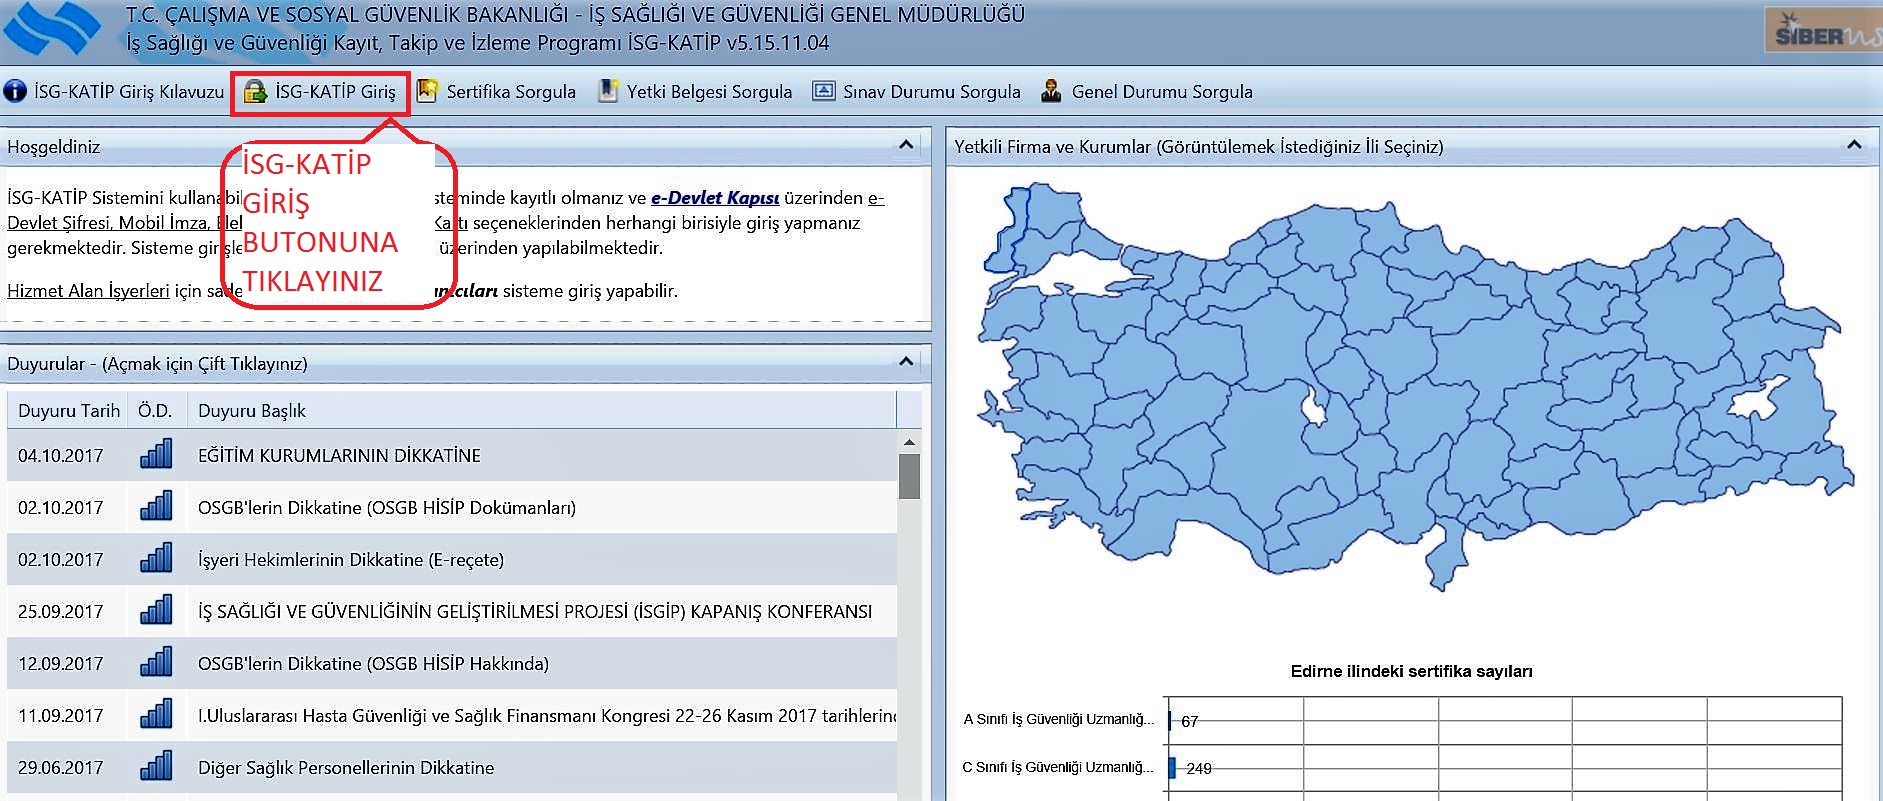Image resolution: width=1883 pixels, height=801 pixels.
Task: Click the bar chart icon in the OSGB HİSİP Dokümanları row
Action: tap(156, 506)
